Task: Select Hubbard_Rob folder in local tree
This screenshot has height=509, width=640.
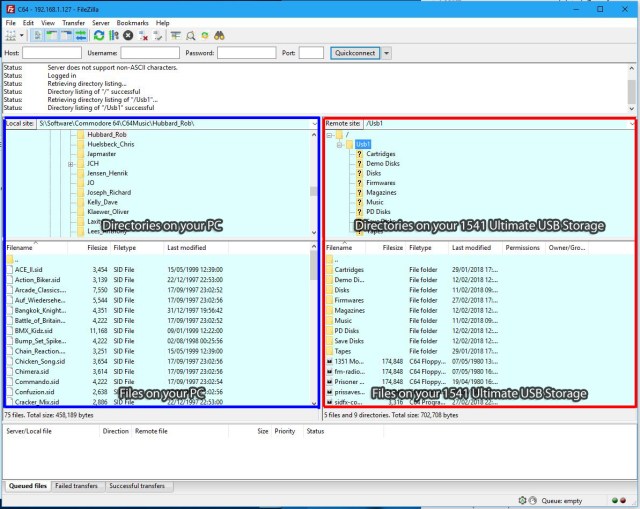Action: click(x=107, y=134)
